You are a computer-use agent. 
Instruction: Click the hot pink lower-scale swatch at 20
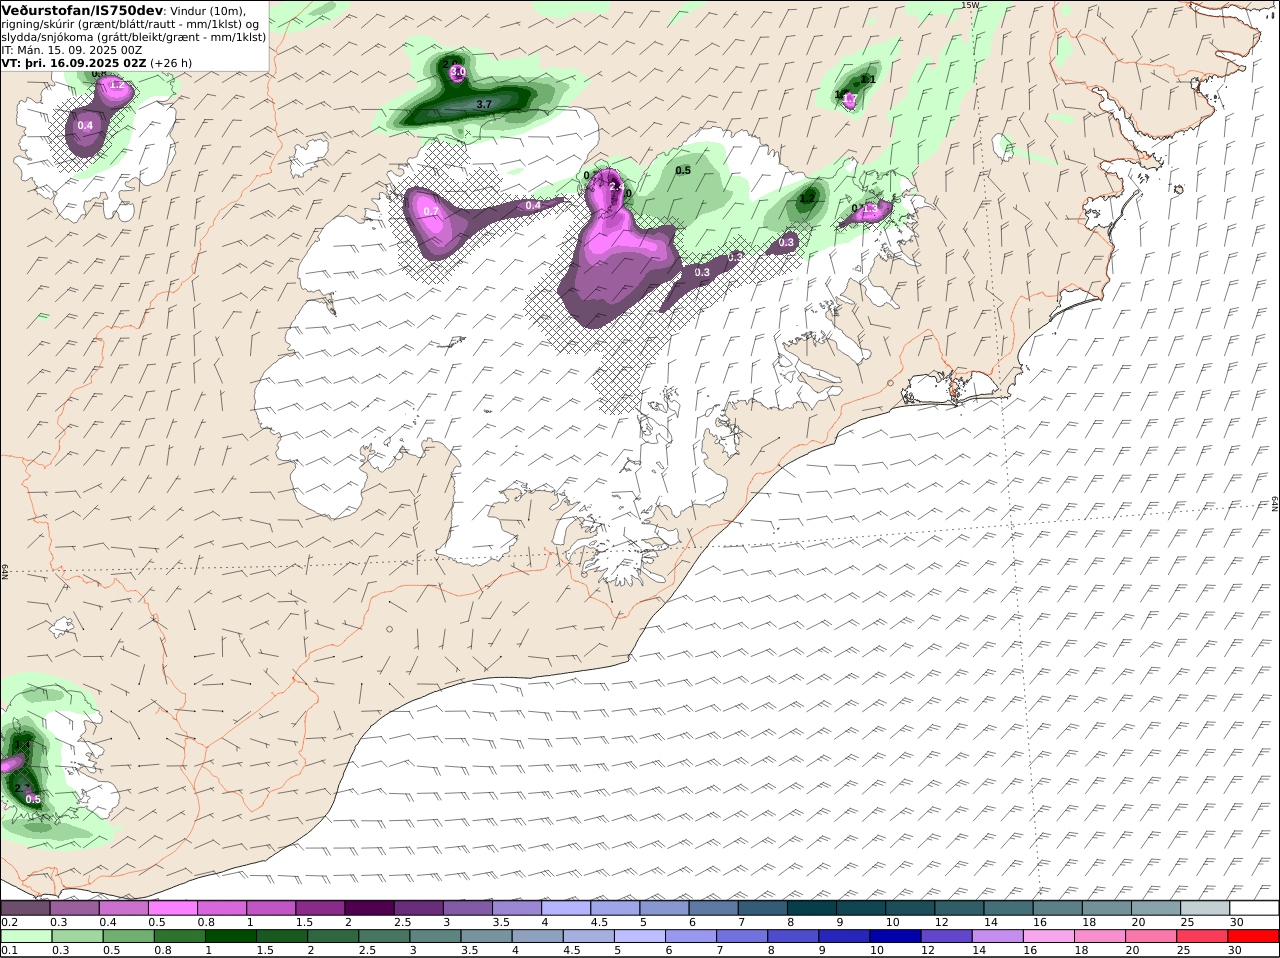1152,936
